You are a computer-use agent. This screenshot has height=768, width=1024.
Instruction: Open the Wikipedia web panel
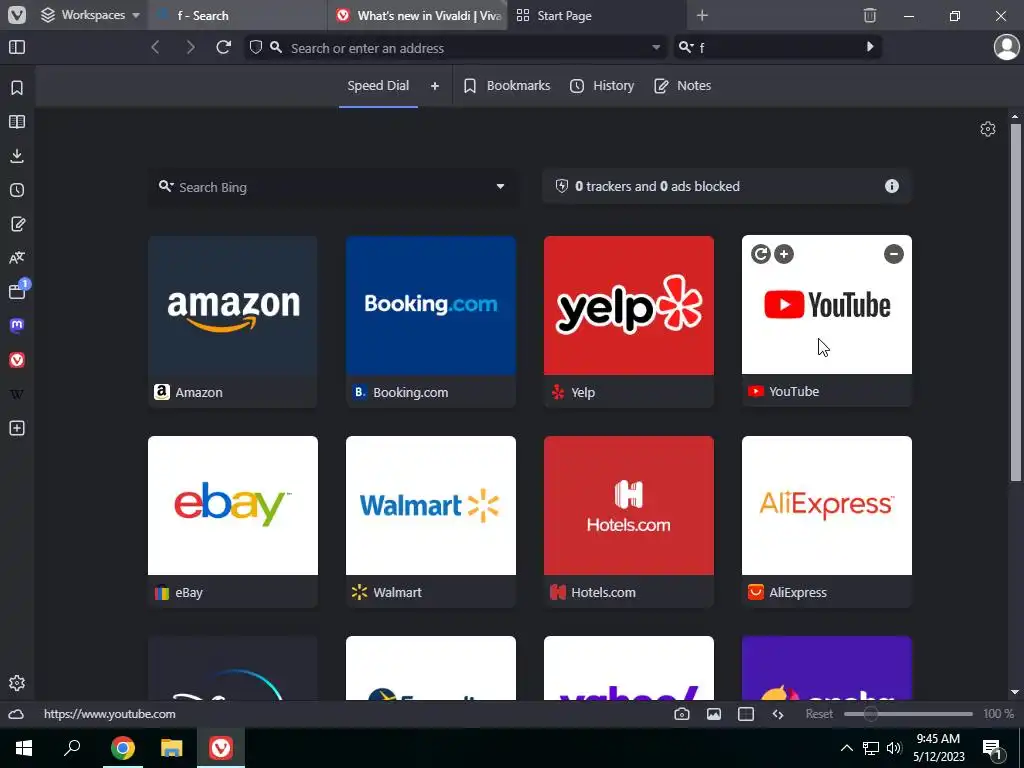pos(17,394)
